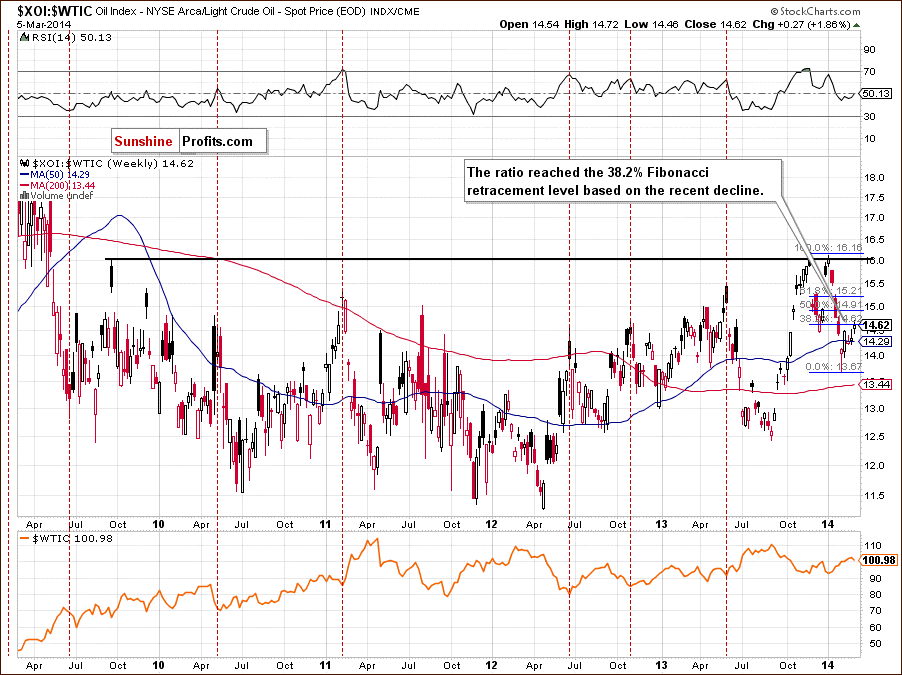Click the 110 label on the $WTIC axis
The width and height of the screenshot is (902, 675).
(x=873, y=546)
